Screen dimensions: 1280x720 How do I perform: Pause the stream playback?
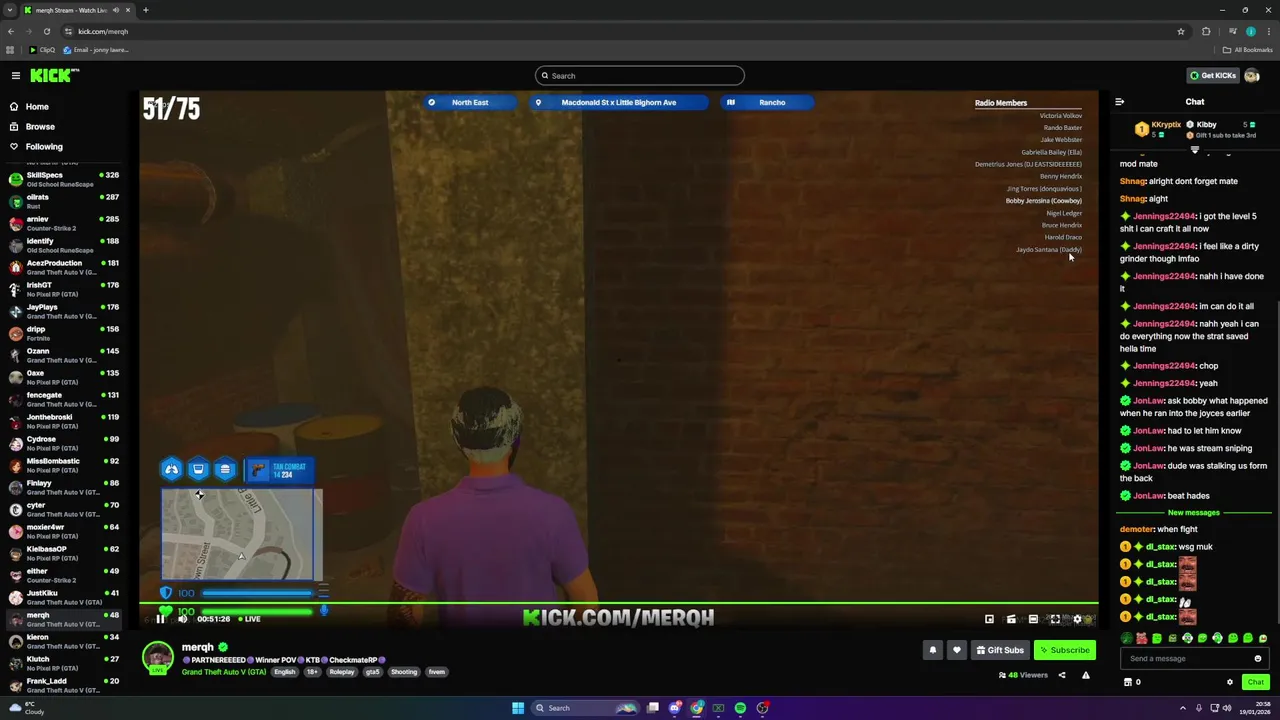pyautogui.click(x=160, y=619)
